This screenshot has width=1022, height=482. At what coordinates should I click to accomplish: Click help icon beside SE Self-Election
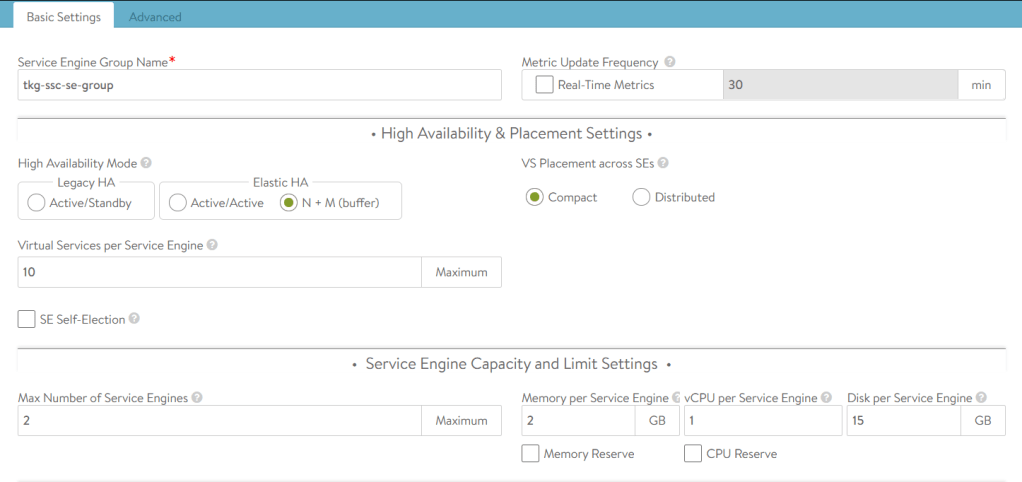pyautogui.click(x=134, y=319)
